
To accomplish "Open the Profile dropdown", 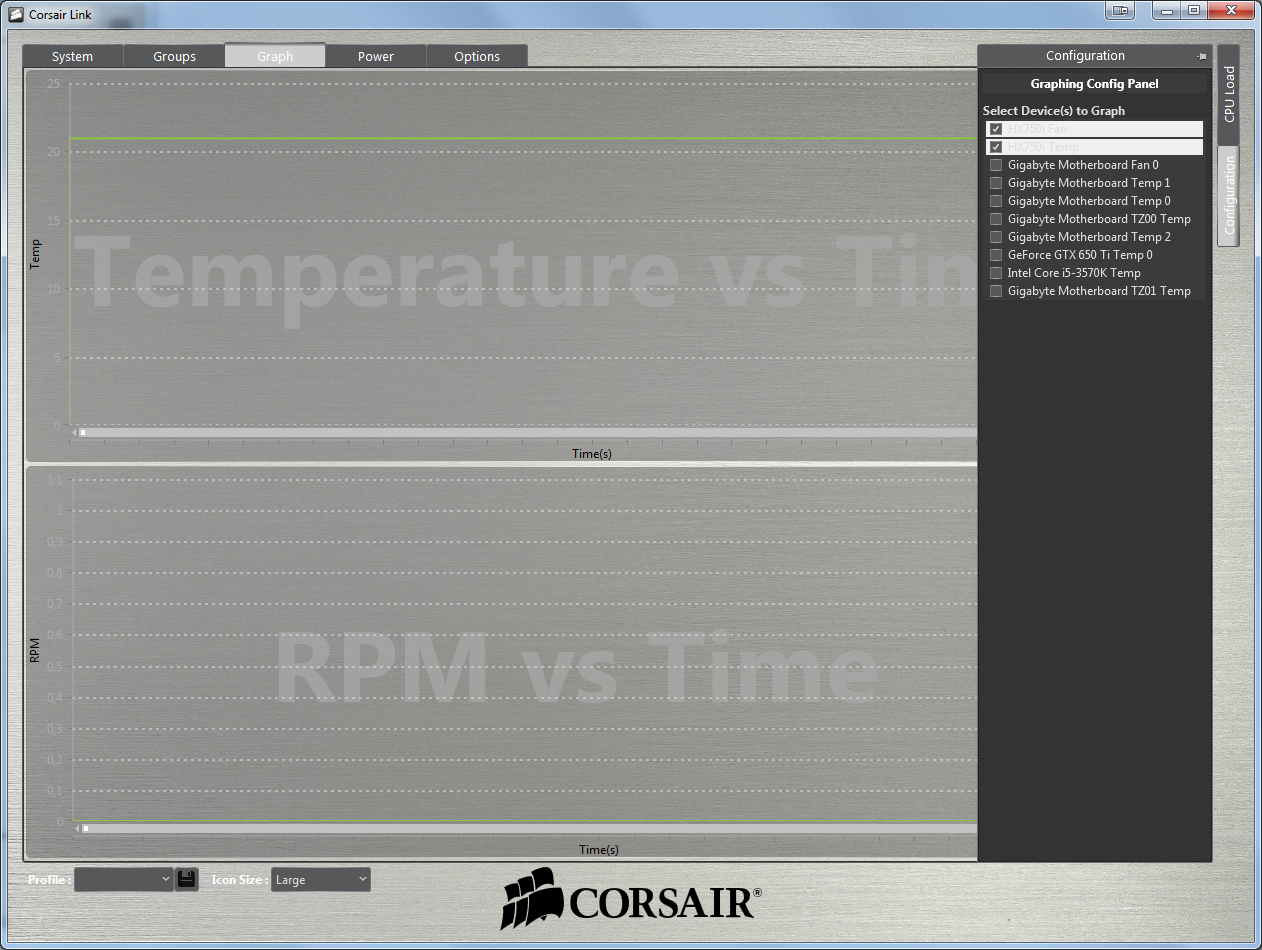I will [x=124, y=879].
